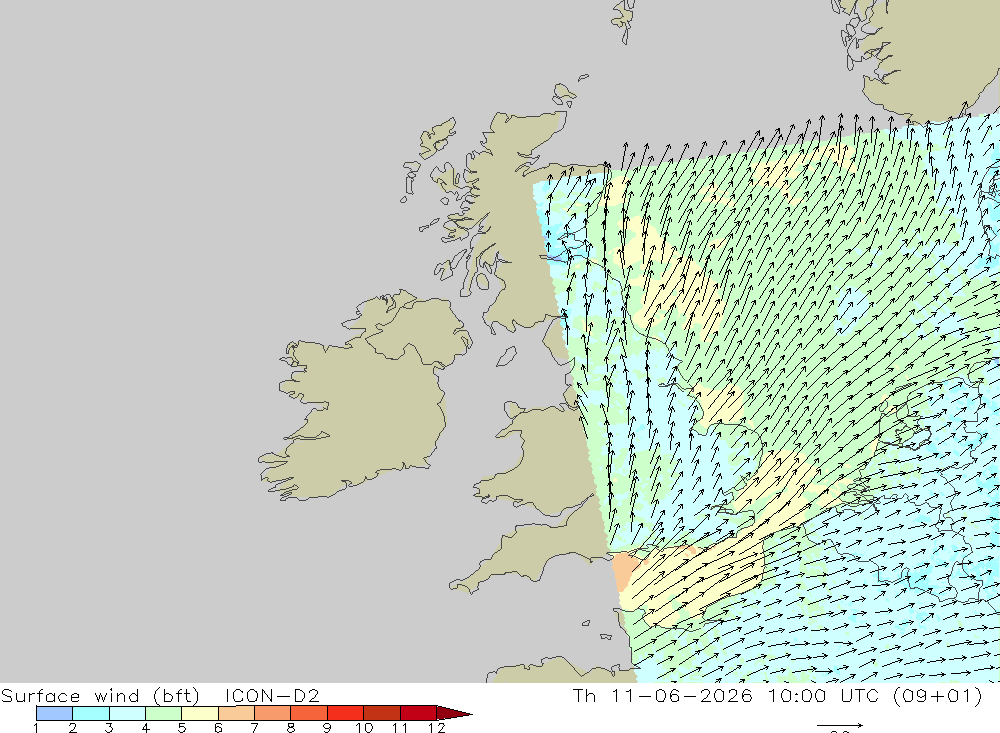Click the Beaufort 11 crimson legend swatch
The height and width of the screenshot is (733, 1000).
418,713
